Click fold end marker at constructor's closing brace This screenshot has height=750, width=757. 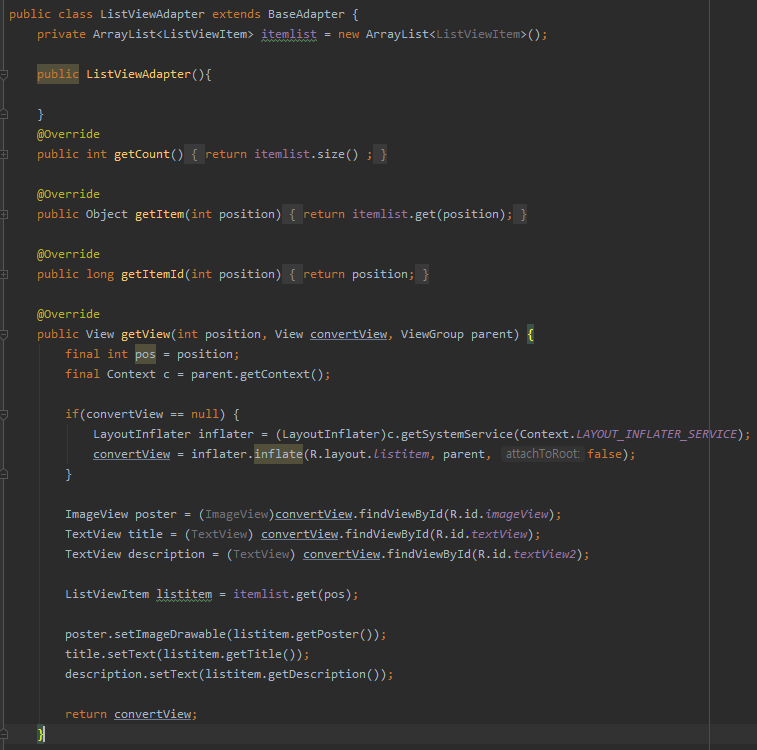tap(3, 114)
